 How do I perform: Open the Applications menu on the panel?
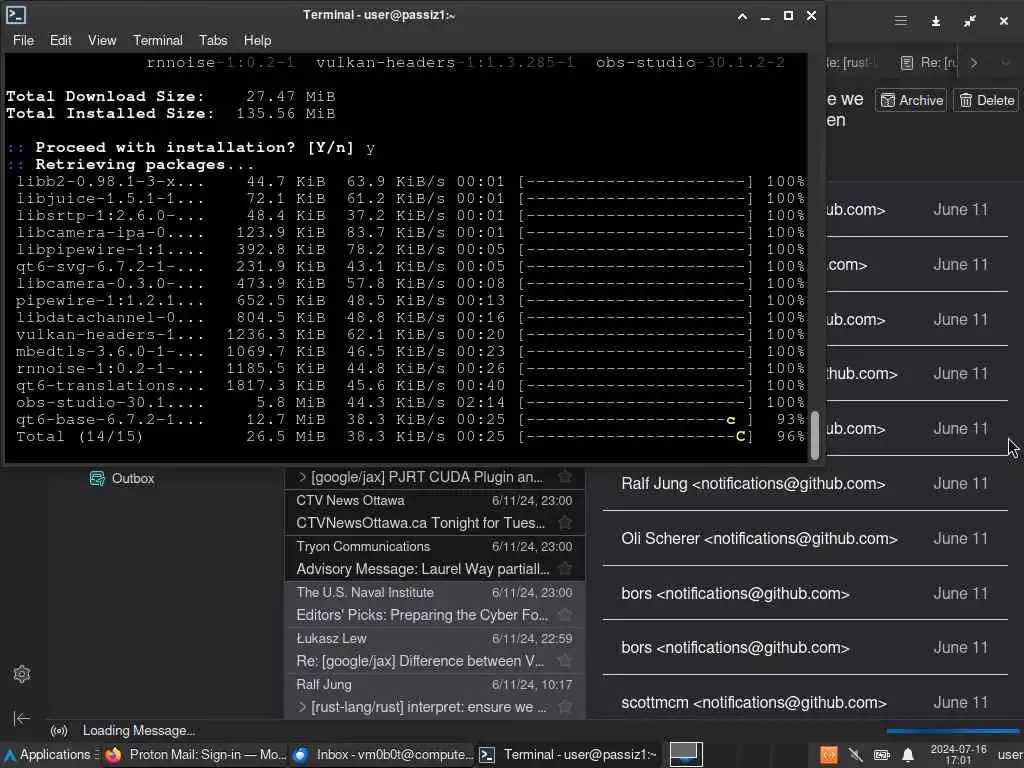click(49, 755)
